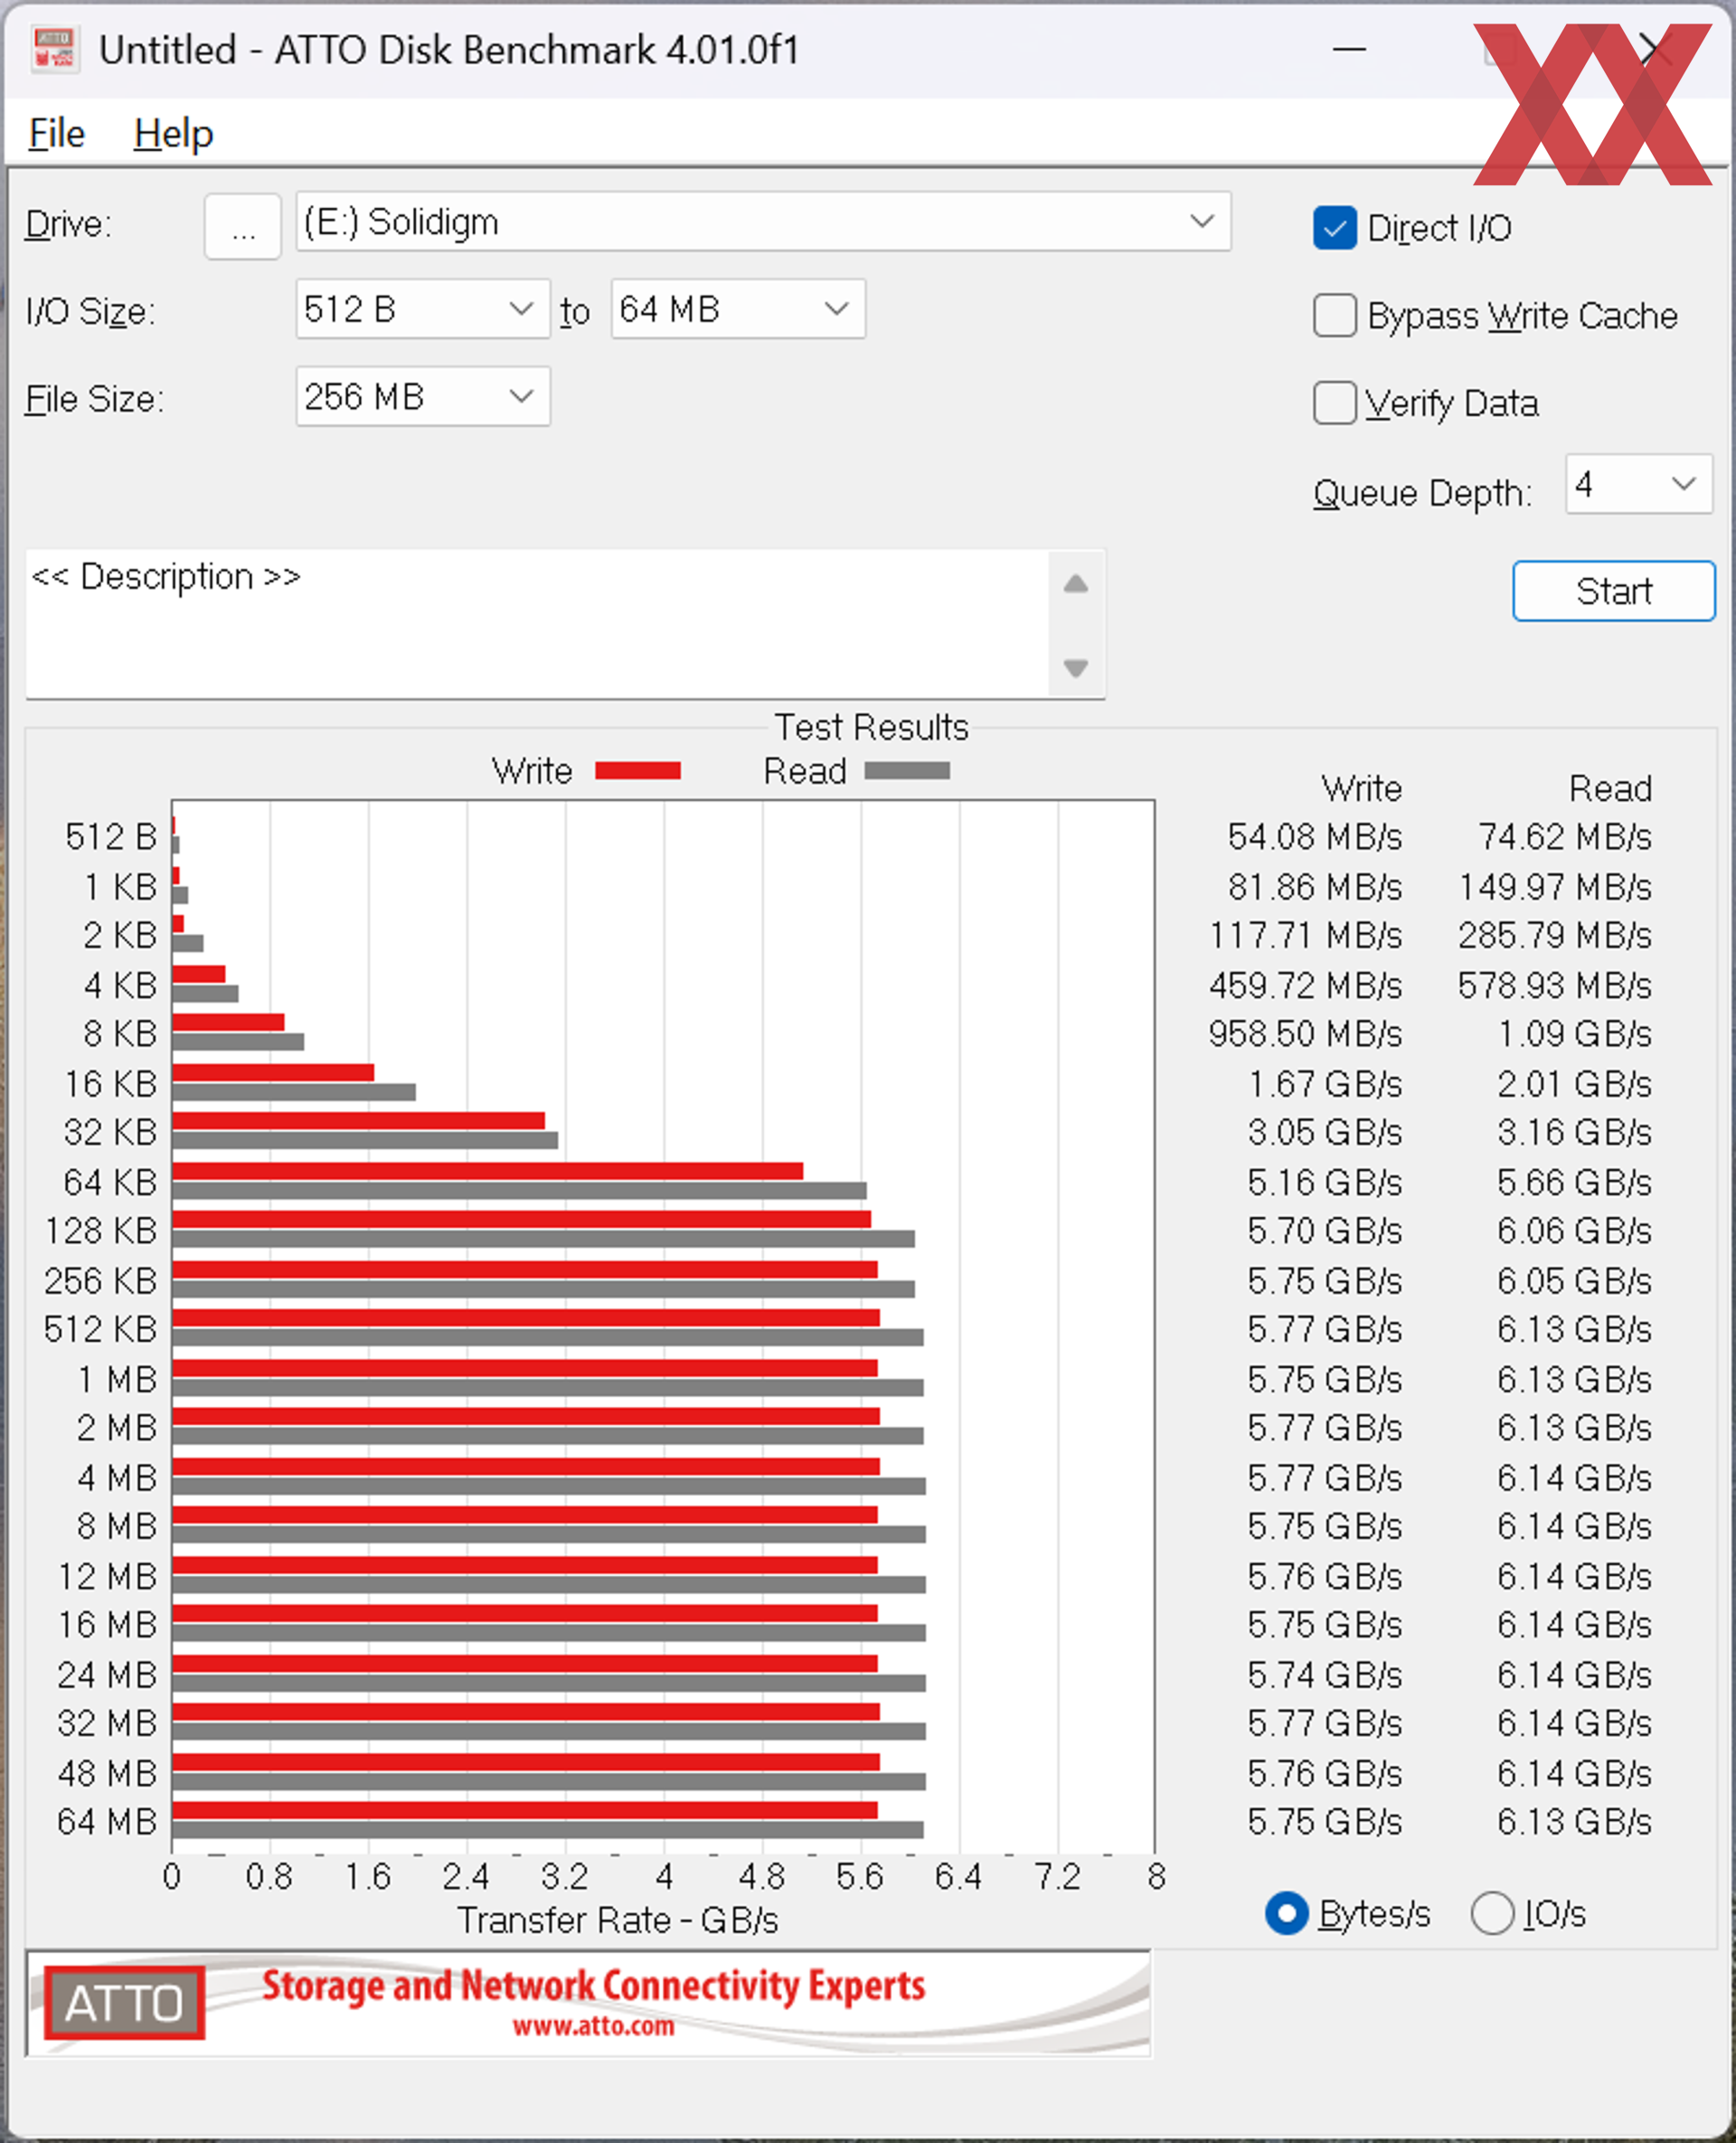Image resolution: width=1736 pixels, height=2143 pixels.
Task: Click the description scroll down arrow
Action: pyautogui.click(x=1075, y=667)
